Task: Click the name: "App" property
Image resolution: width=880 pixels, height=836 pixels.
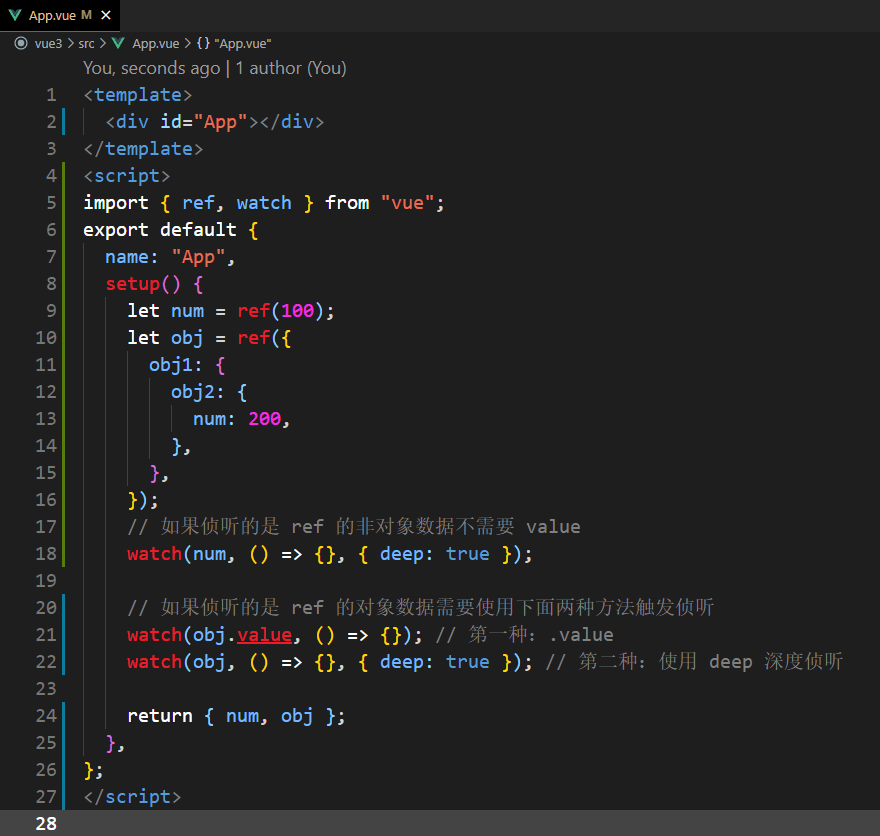Action: click(x=166, y=257)
